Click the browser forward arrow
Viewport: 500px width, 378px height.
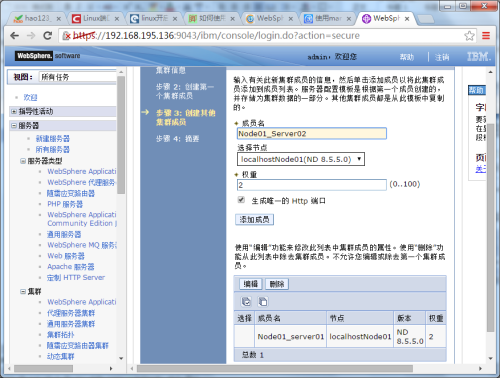31,35
